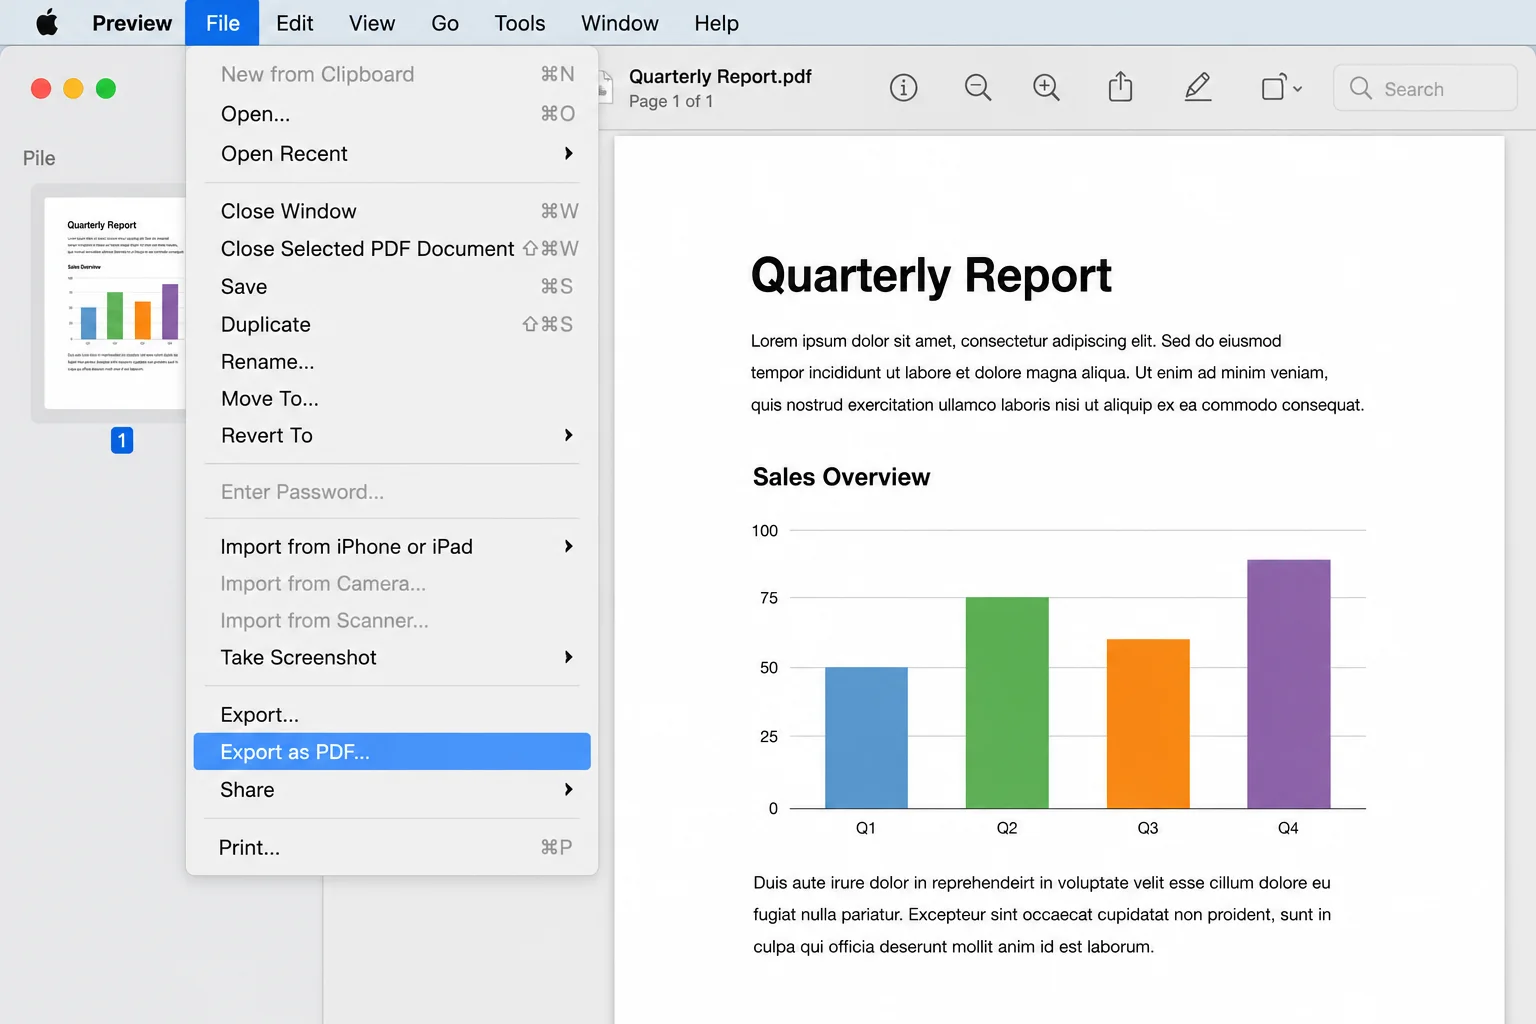This screenshot has width=1536, height=1024.
Task: Click the Share toolbar icon
Action: 1121,87
